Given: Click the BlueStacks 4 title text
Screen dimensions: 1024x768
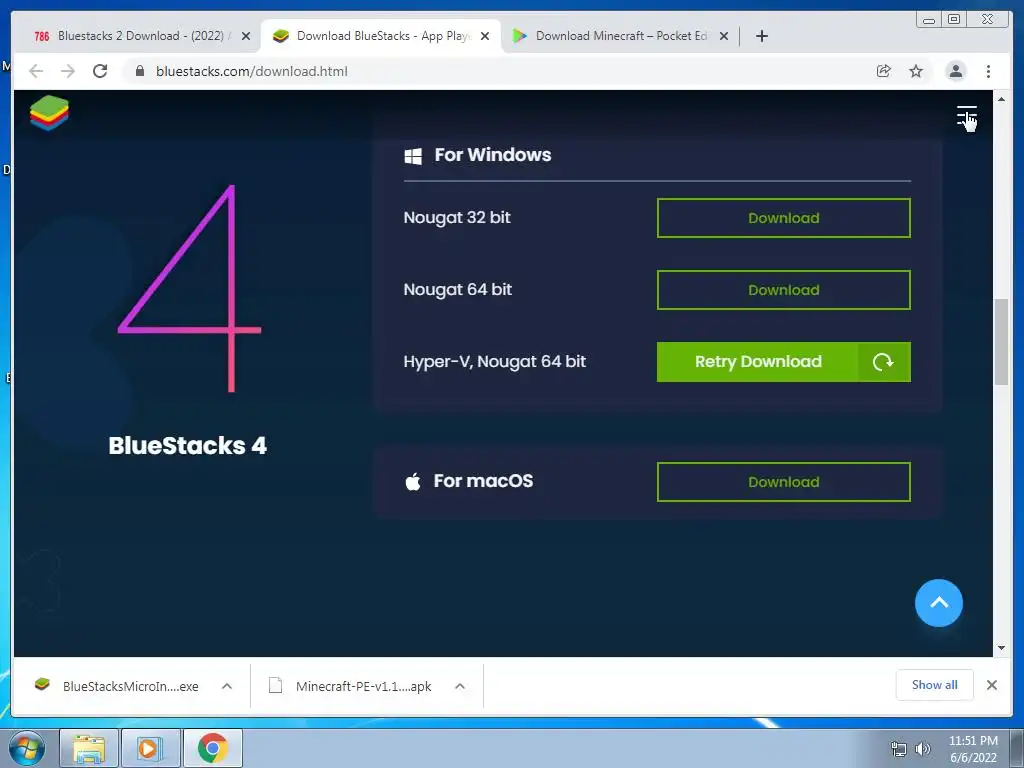Looking at the screenshot, I should click(x=187, y=445).
